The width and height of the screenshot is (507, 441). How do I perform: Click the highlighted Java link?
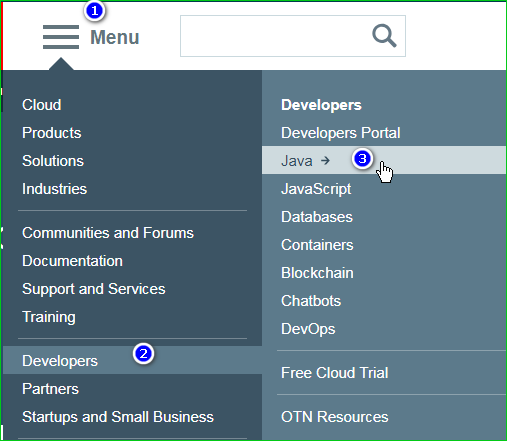tap(384, 160)
